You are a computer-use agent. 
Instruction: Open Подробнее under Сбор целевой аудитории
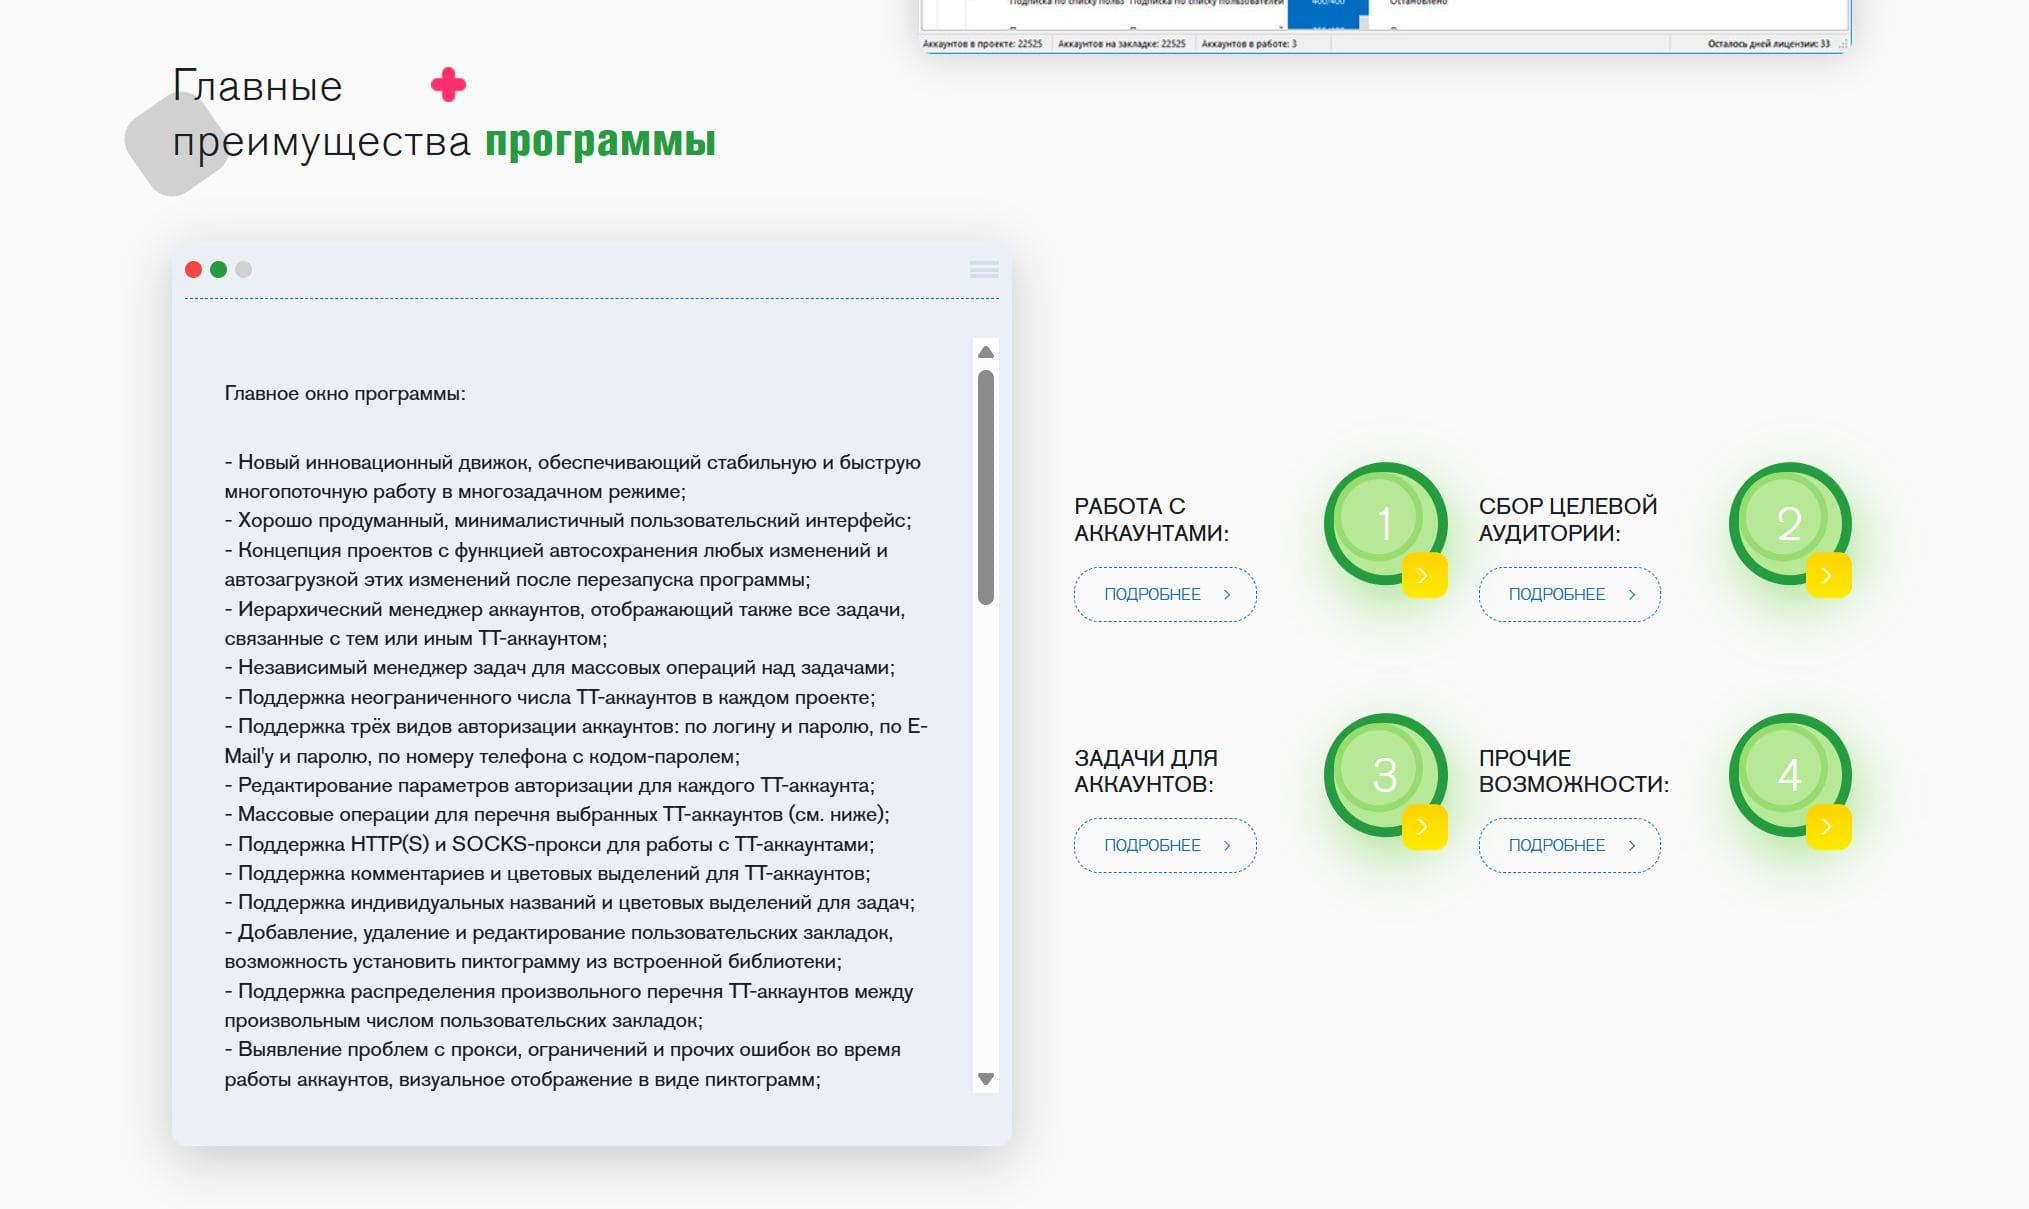coord(1569,594)
